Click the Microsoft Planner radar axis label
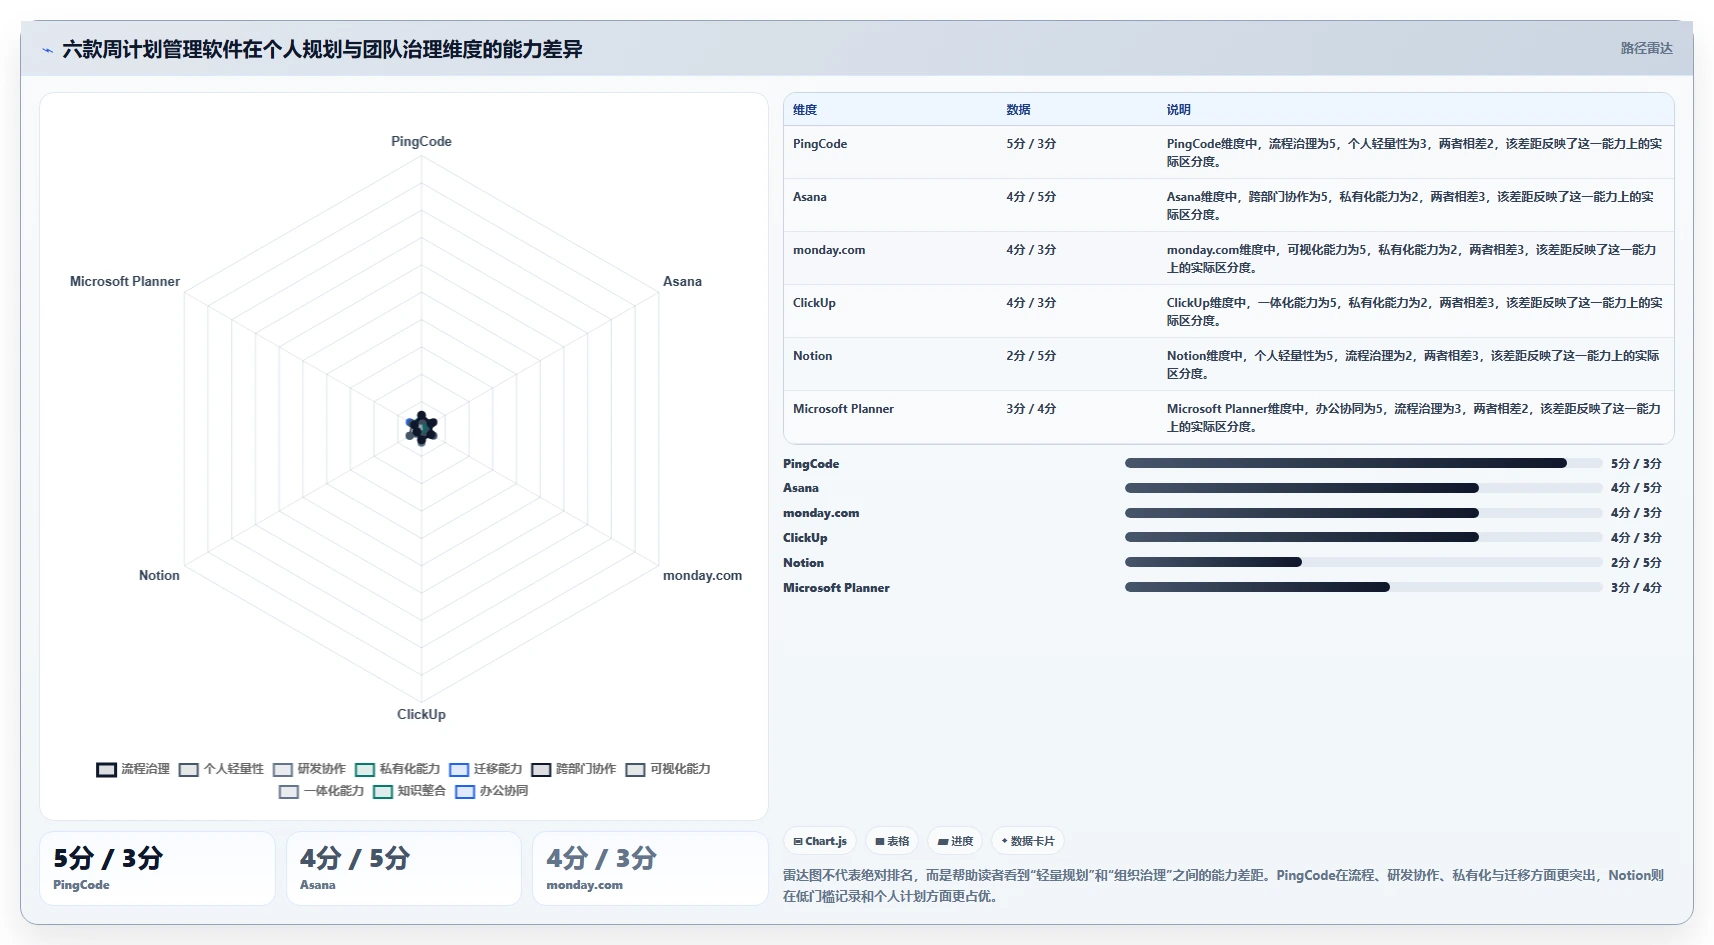The height and width of the screenshot is (945, 1714). [x=125, y=282]
